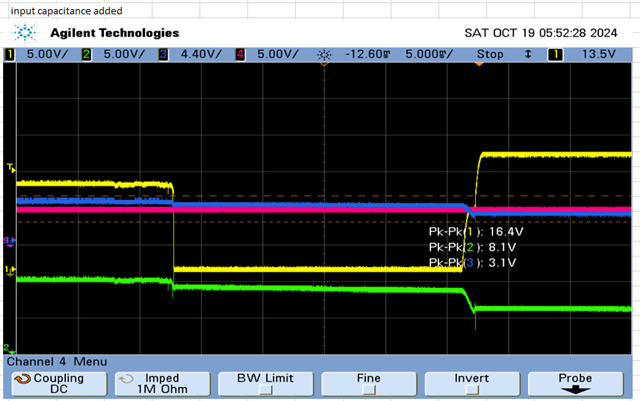Viewport: 640px width, 401px height.
Task: Click the Channel 4 Menu title
Action: pos(57,362)
